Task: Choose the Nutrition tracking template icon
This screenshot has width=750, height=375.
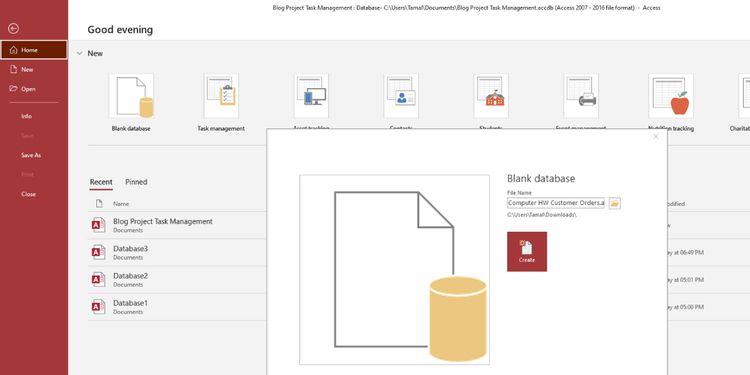Action: pos(671,96)
